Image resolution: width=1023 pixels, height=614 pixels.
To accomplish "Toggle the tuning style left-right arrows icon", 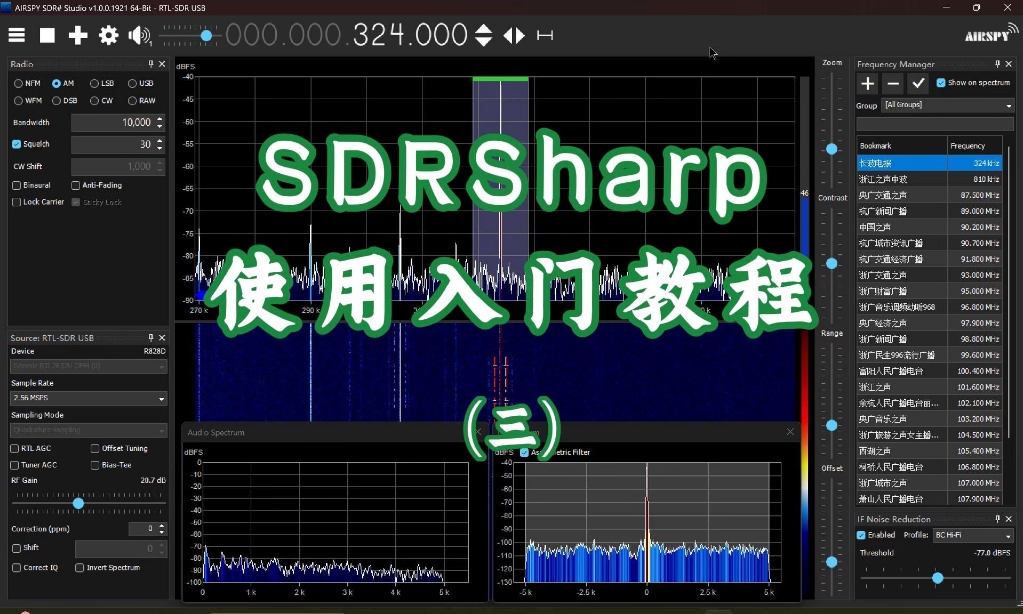I will click(514, 35).
